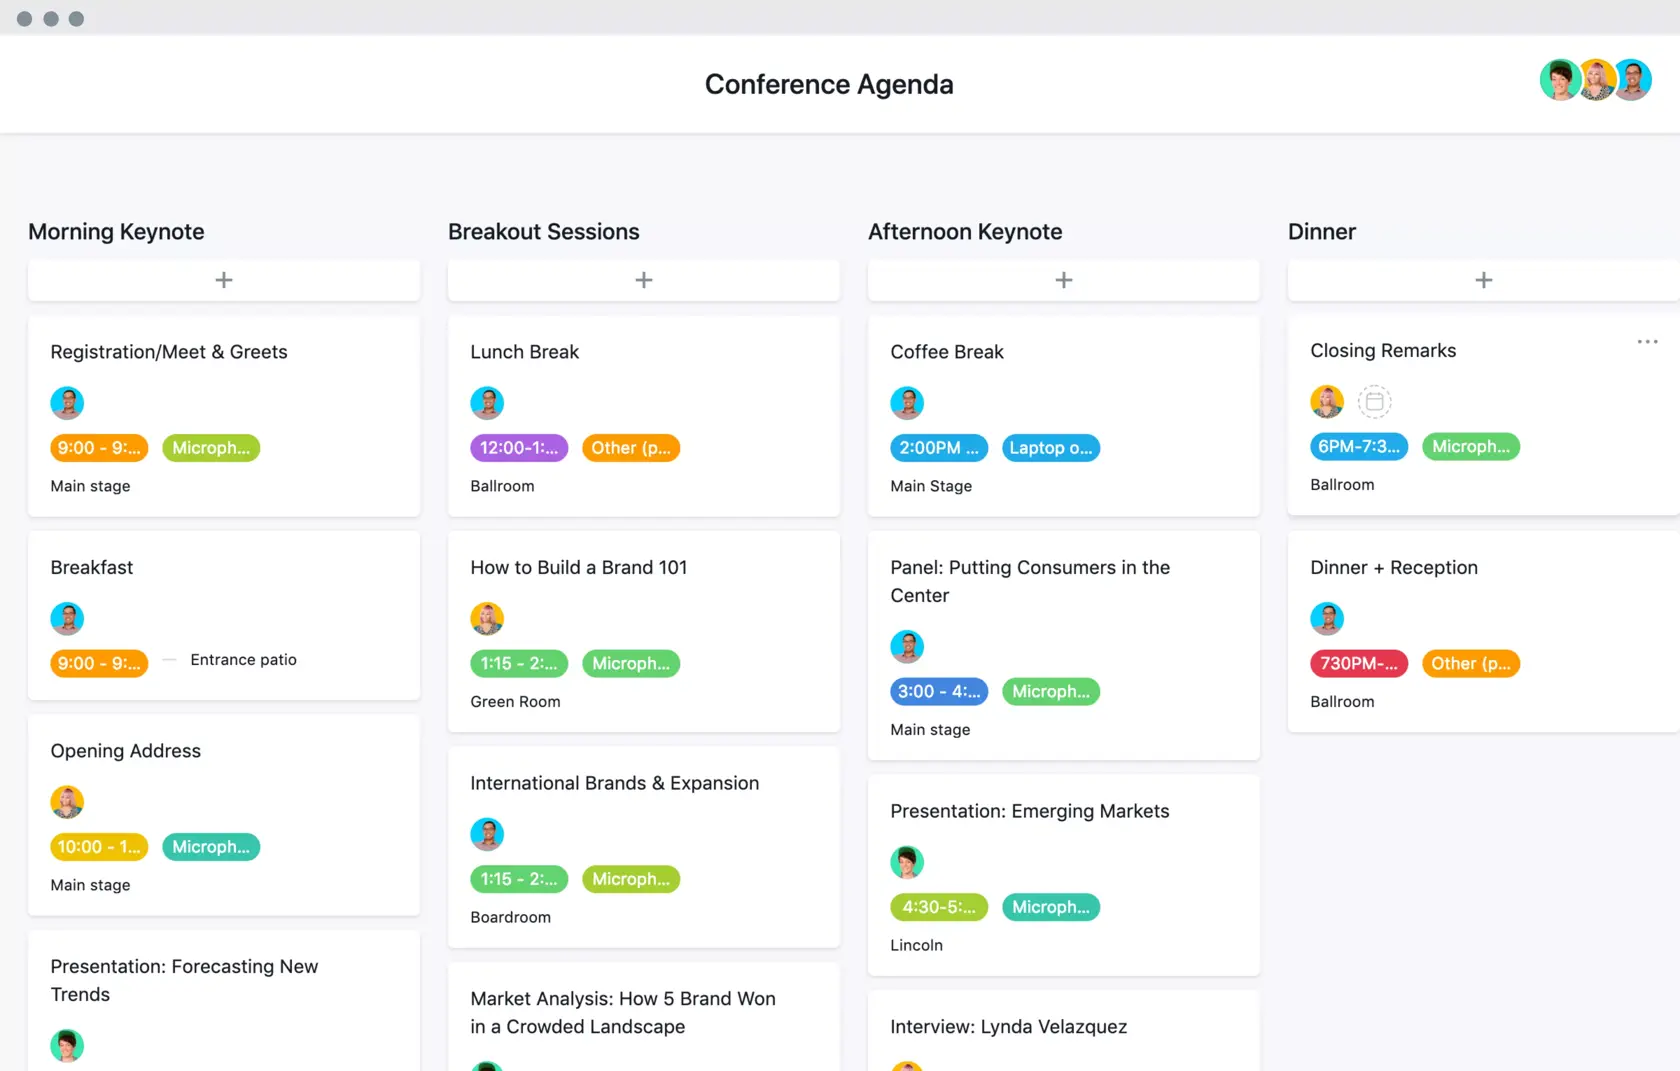
Task: Click the assignee avatar on Presentation: Emerging Markets
Action: [x=907, y=862]
